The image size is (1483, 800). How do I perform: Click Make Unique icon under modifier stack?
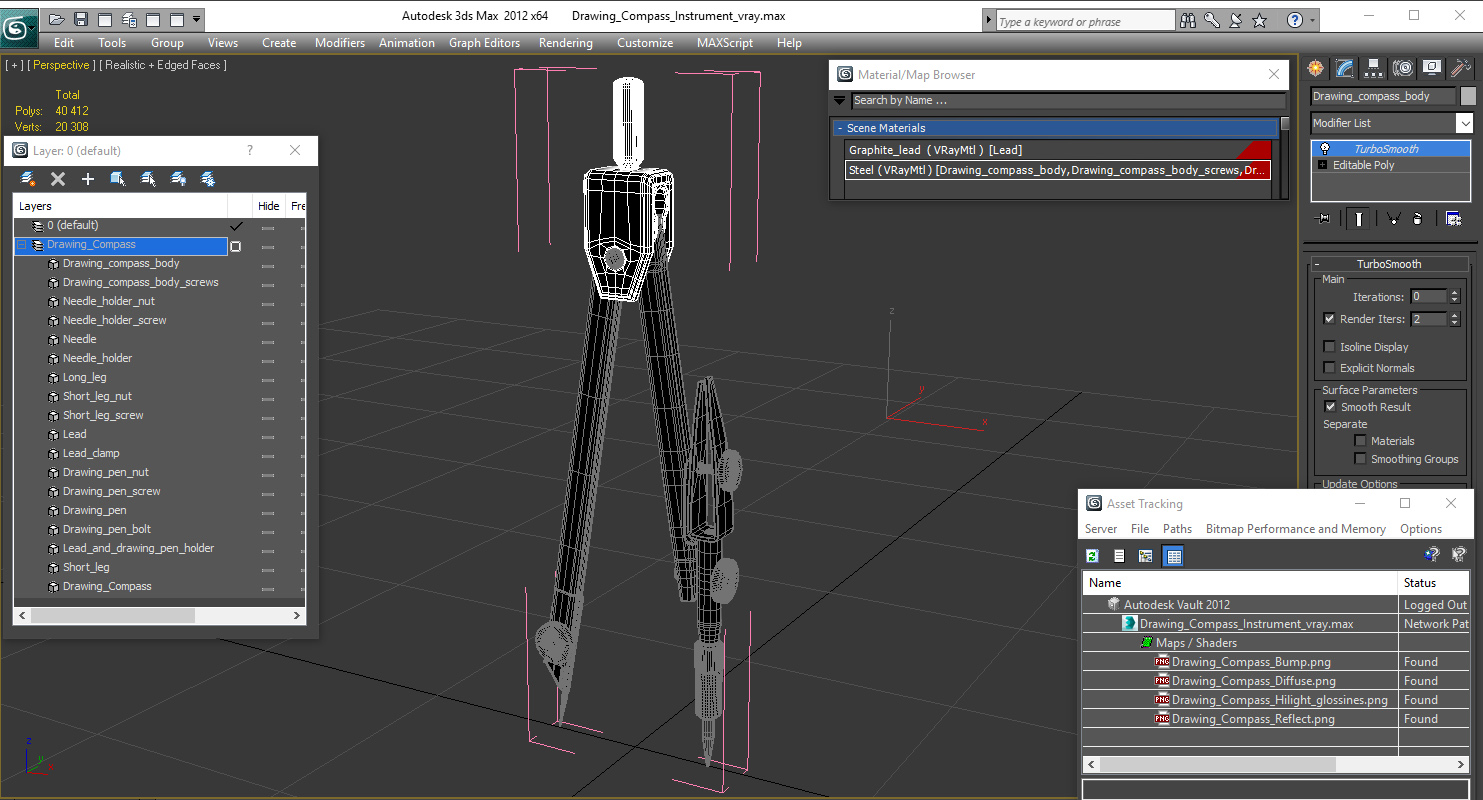tap(1393, 219)
